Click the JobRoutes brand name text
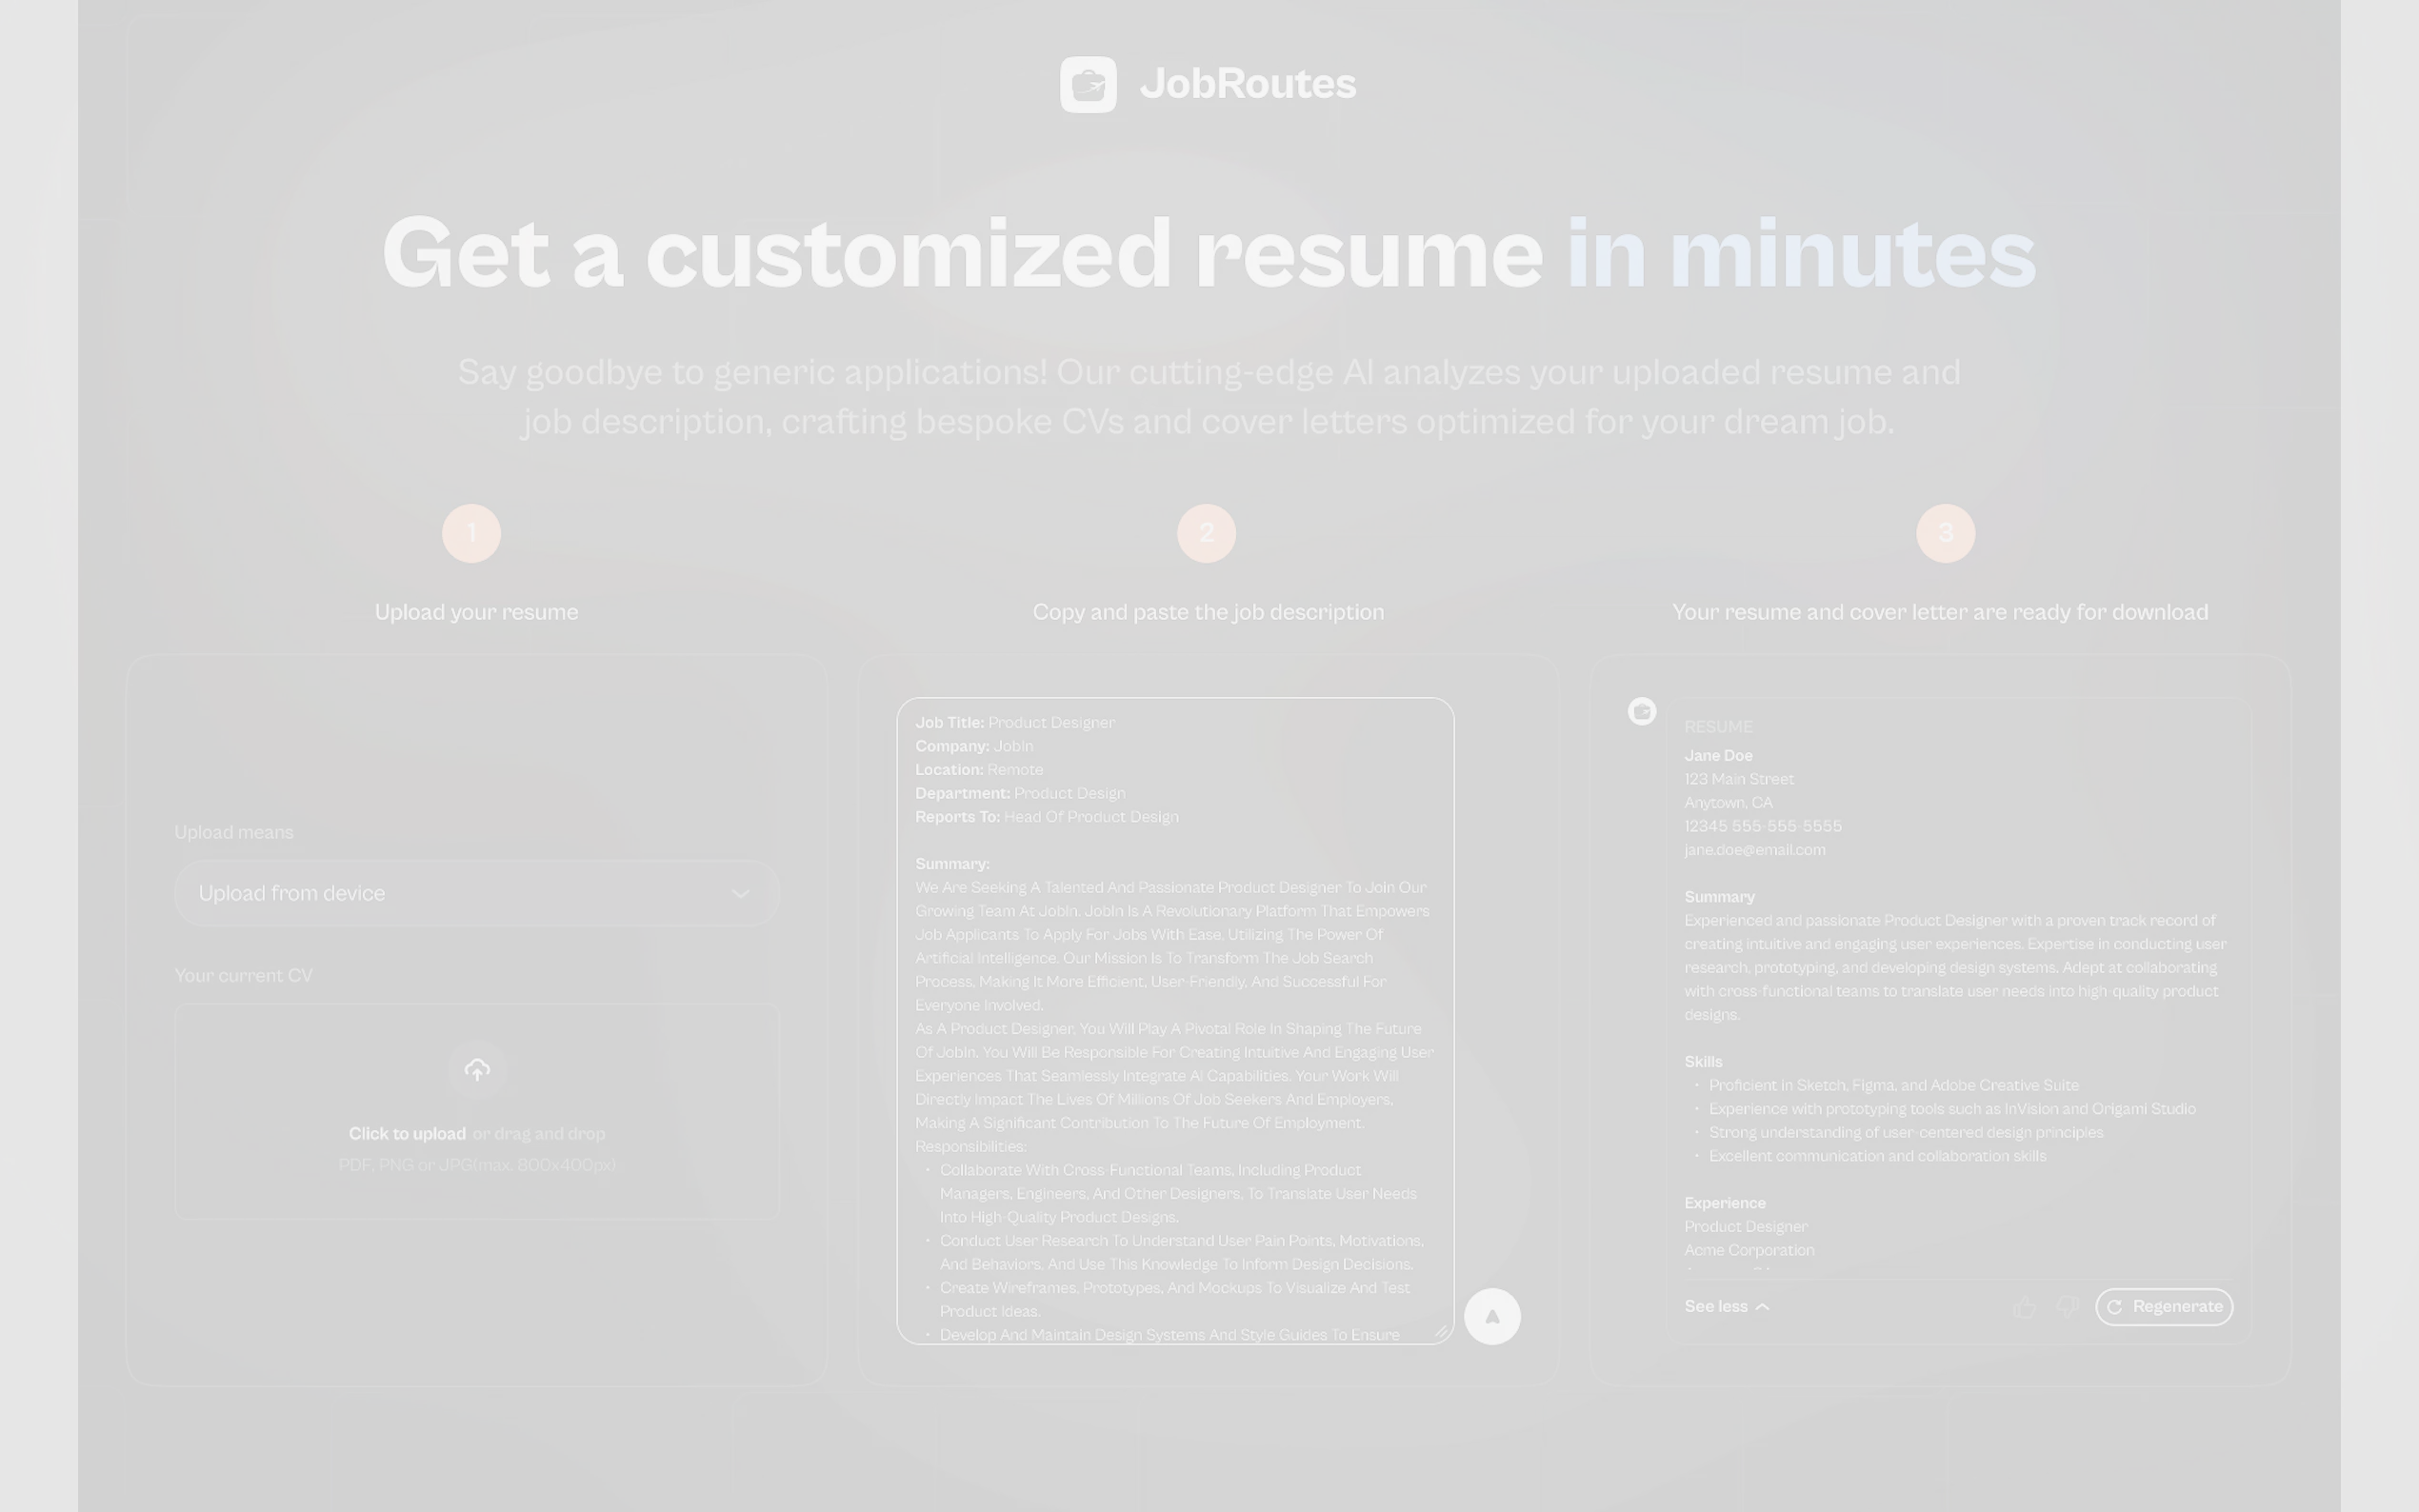The image size is (2419, 1512). tap(1247, 84)
